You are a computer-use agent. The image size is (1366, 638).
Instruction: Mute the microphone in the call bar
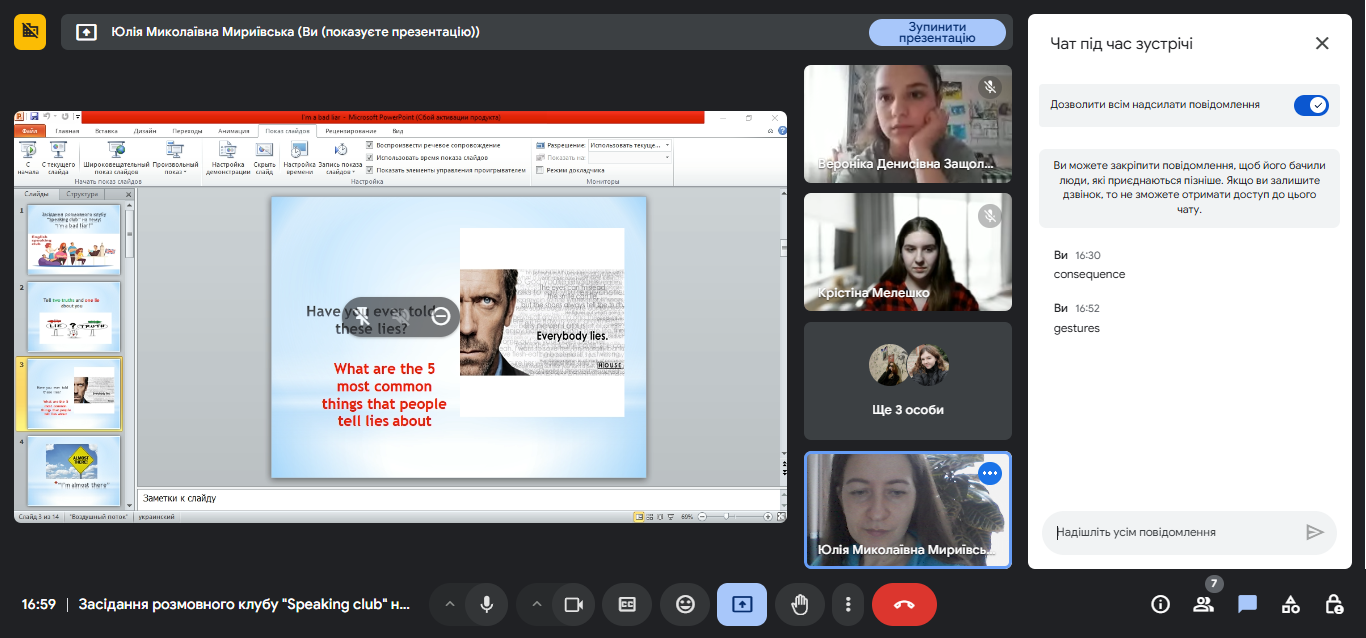click(487, 604)
